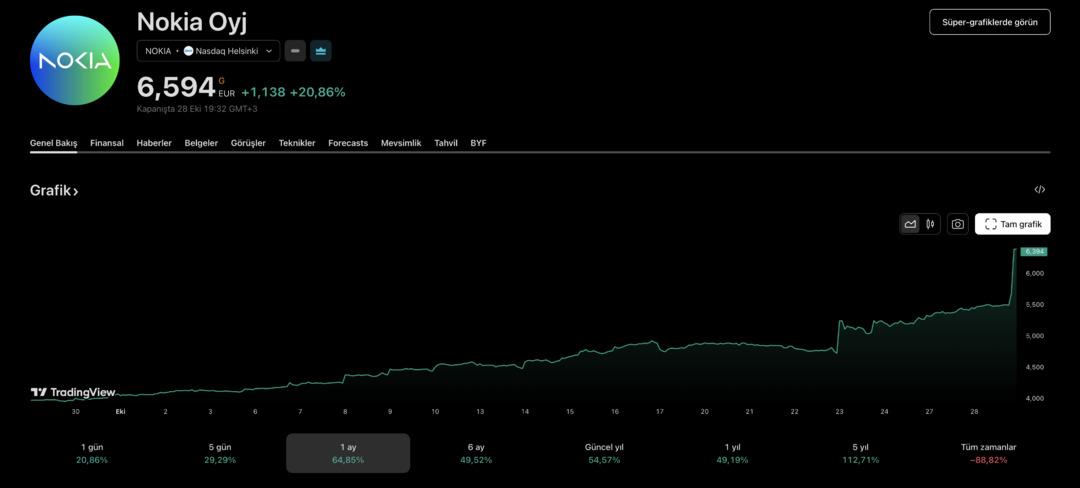
Task: Take a chart snapshot with camera icon
Action: (x=958, y=224)
